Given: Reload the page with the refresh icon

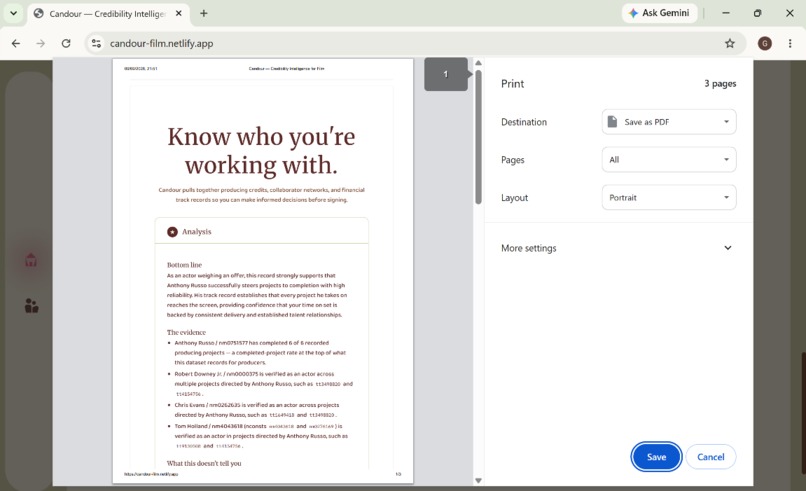Looking at the screenshot, I should (66, 44).
